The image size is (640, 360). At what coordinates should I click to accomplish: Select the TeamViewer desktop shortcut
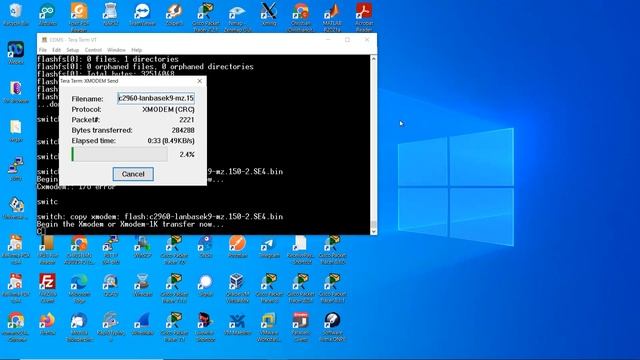tap(142, 14)
